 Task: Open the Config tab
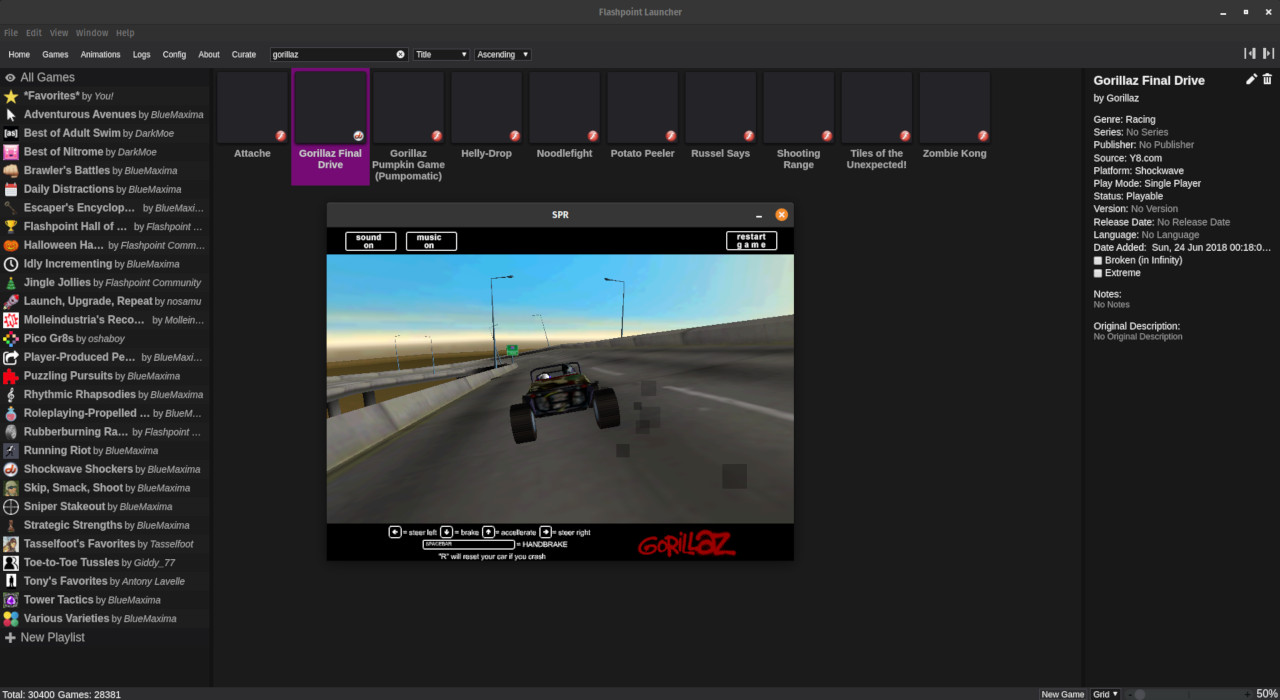tap(174, 54)
